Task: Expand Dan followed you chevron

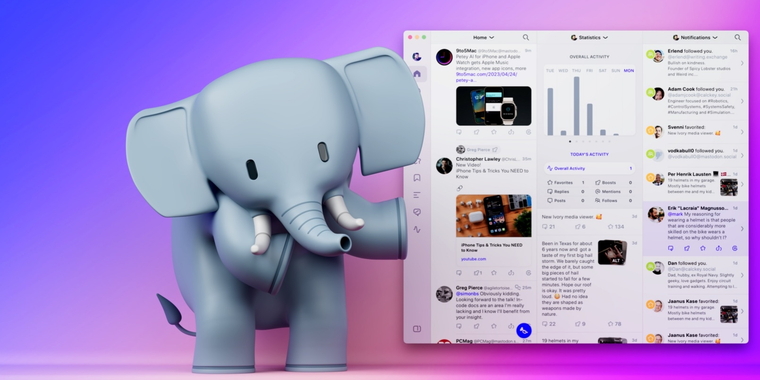Action: pos(742,276)
